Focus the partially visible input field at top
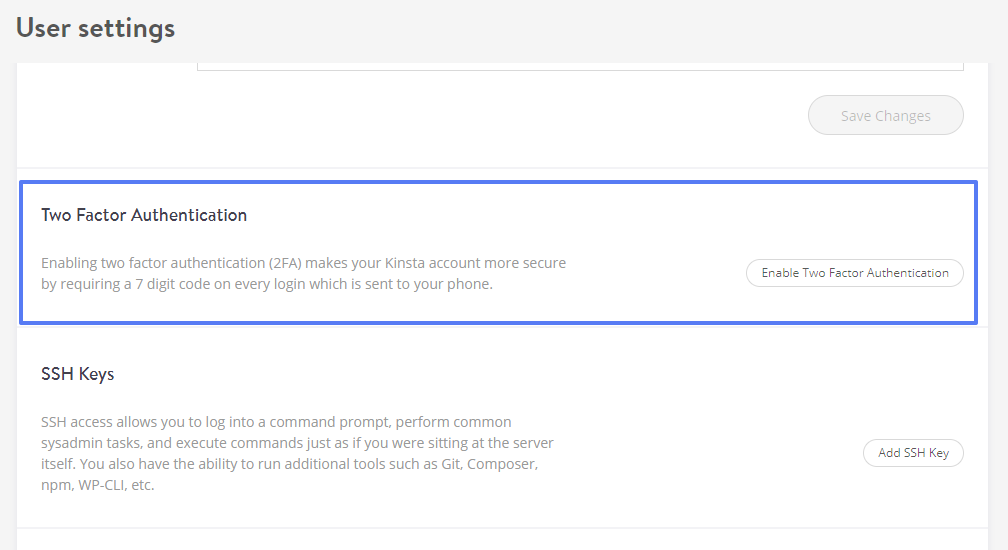 click(580, 66)
